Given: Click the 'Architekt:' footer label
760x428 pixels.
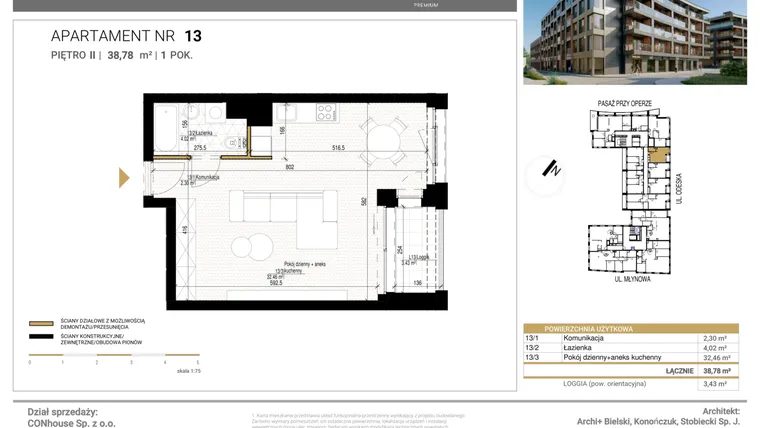Looking at the screenshot, I should coord(721,412).
